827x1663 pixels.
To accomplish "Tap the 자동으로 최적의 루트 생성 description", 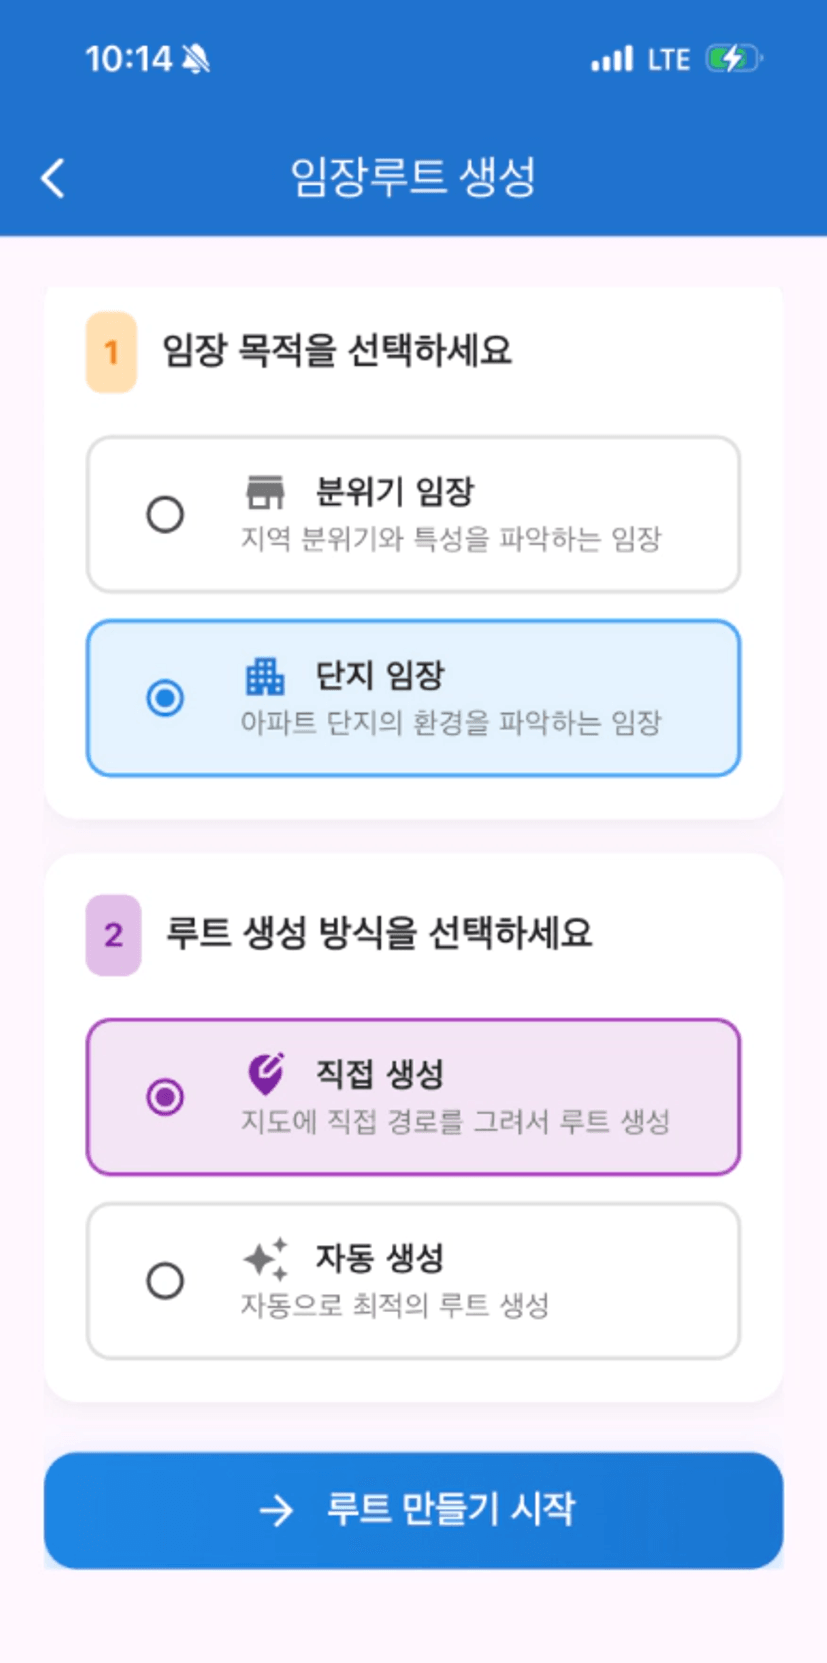I will pyautogui.click(x=395, y=1305).
